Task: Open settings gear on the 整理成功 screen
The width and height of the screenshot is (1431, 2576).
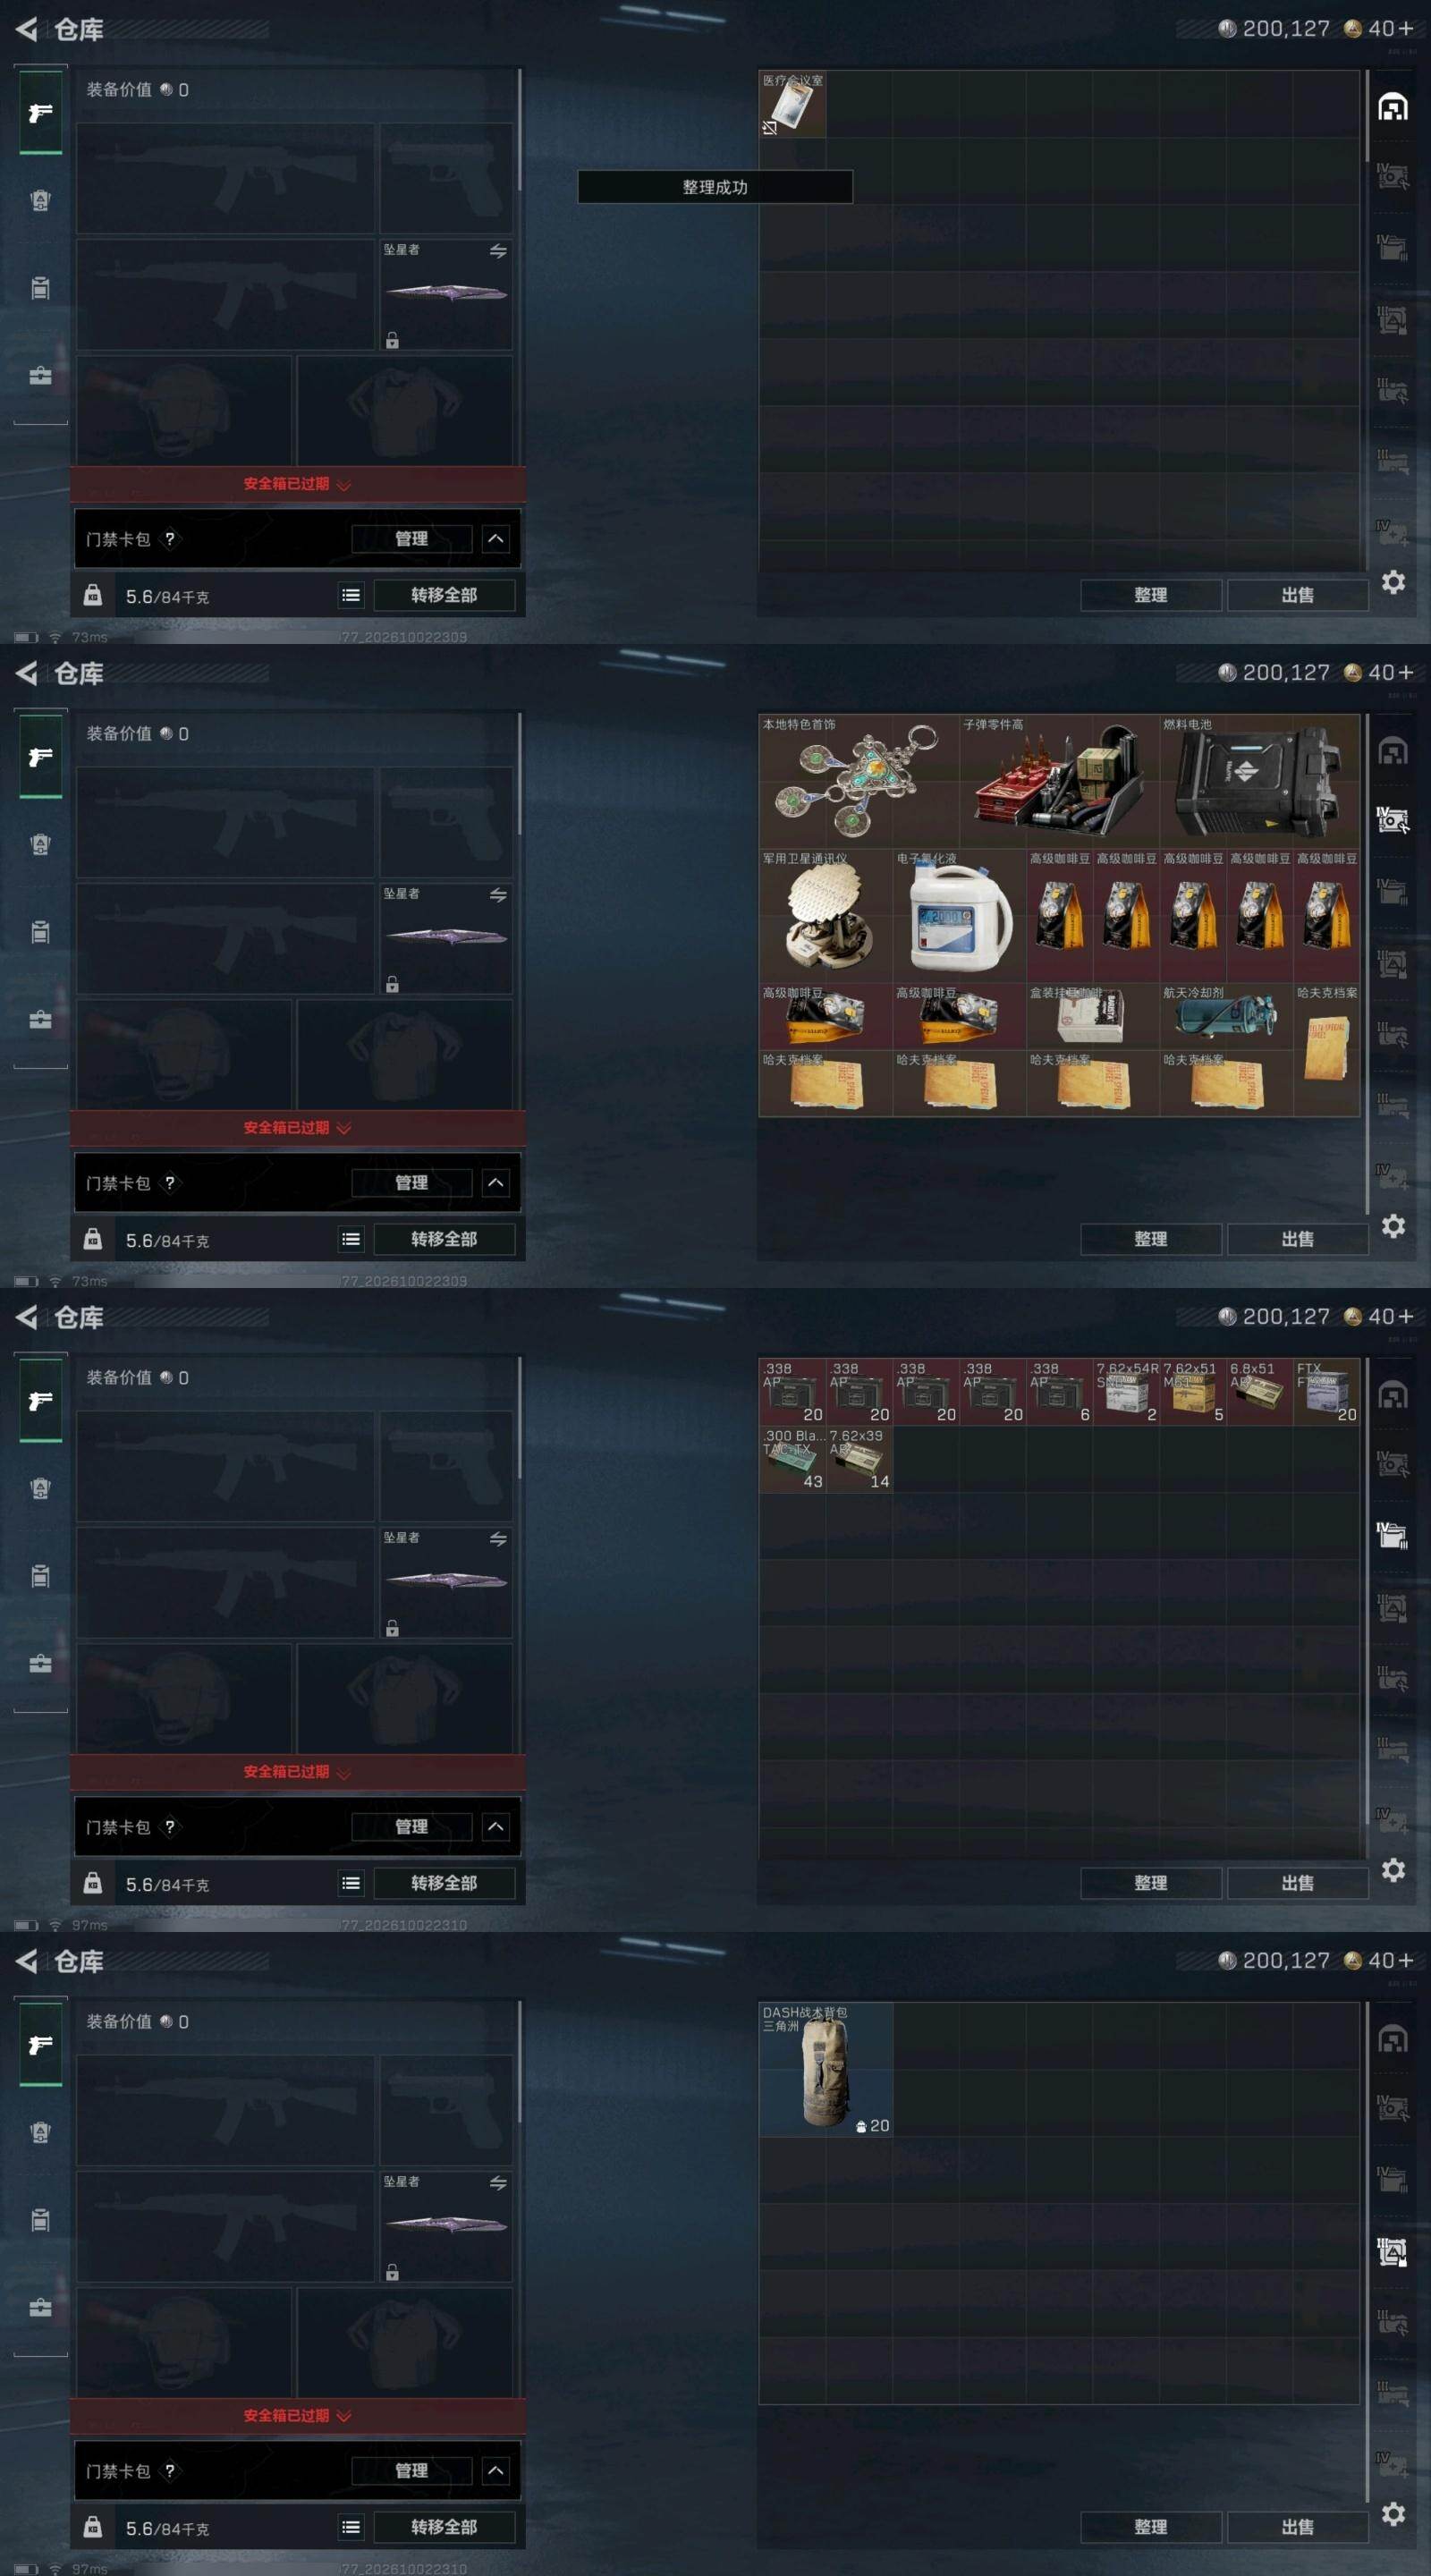Action: [x=1393, y=582]
